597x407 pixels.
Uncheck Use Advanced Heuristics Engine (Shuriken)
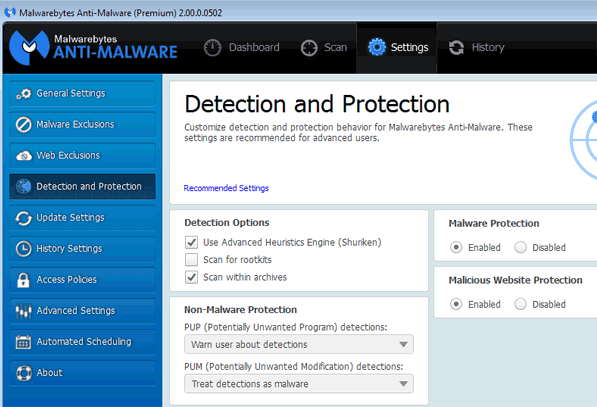click(191, 242)
